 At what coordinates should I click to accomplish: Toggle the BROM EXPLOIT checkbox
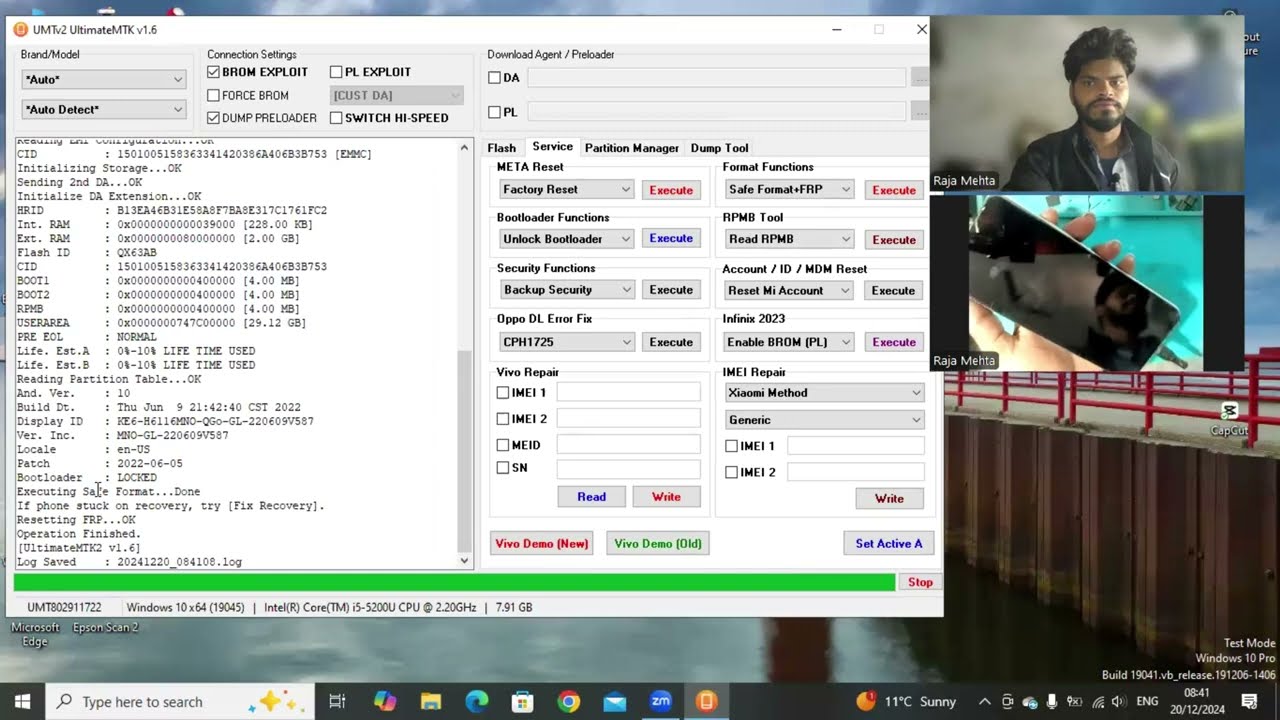point(213,72)
